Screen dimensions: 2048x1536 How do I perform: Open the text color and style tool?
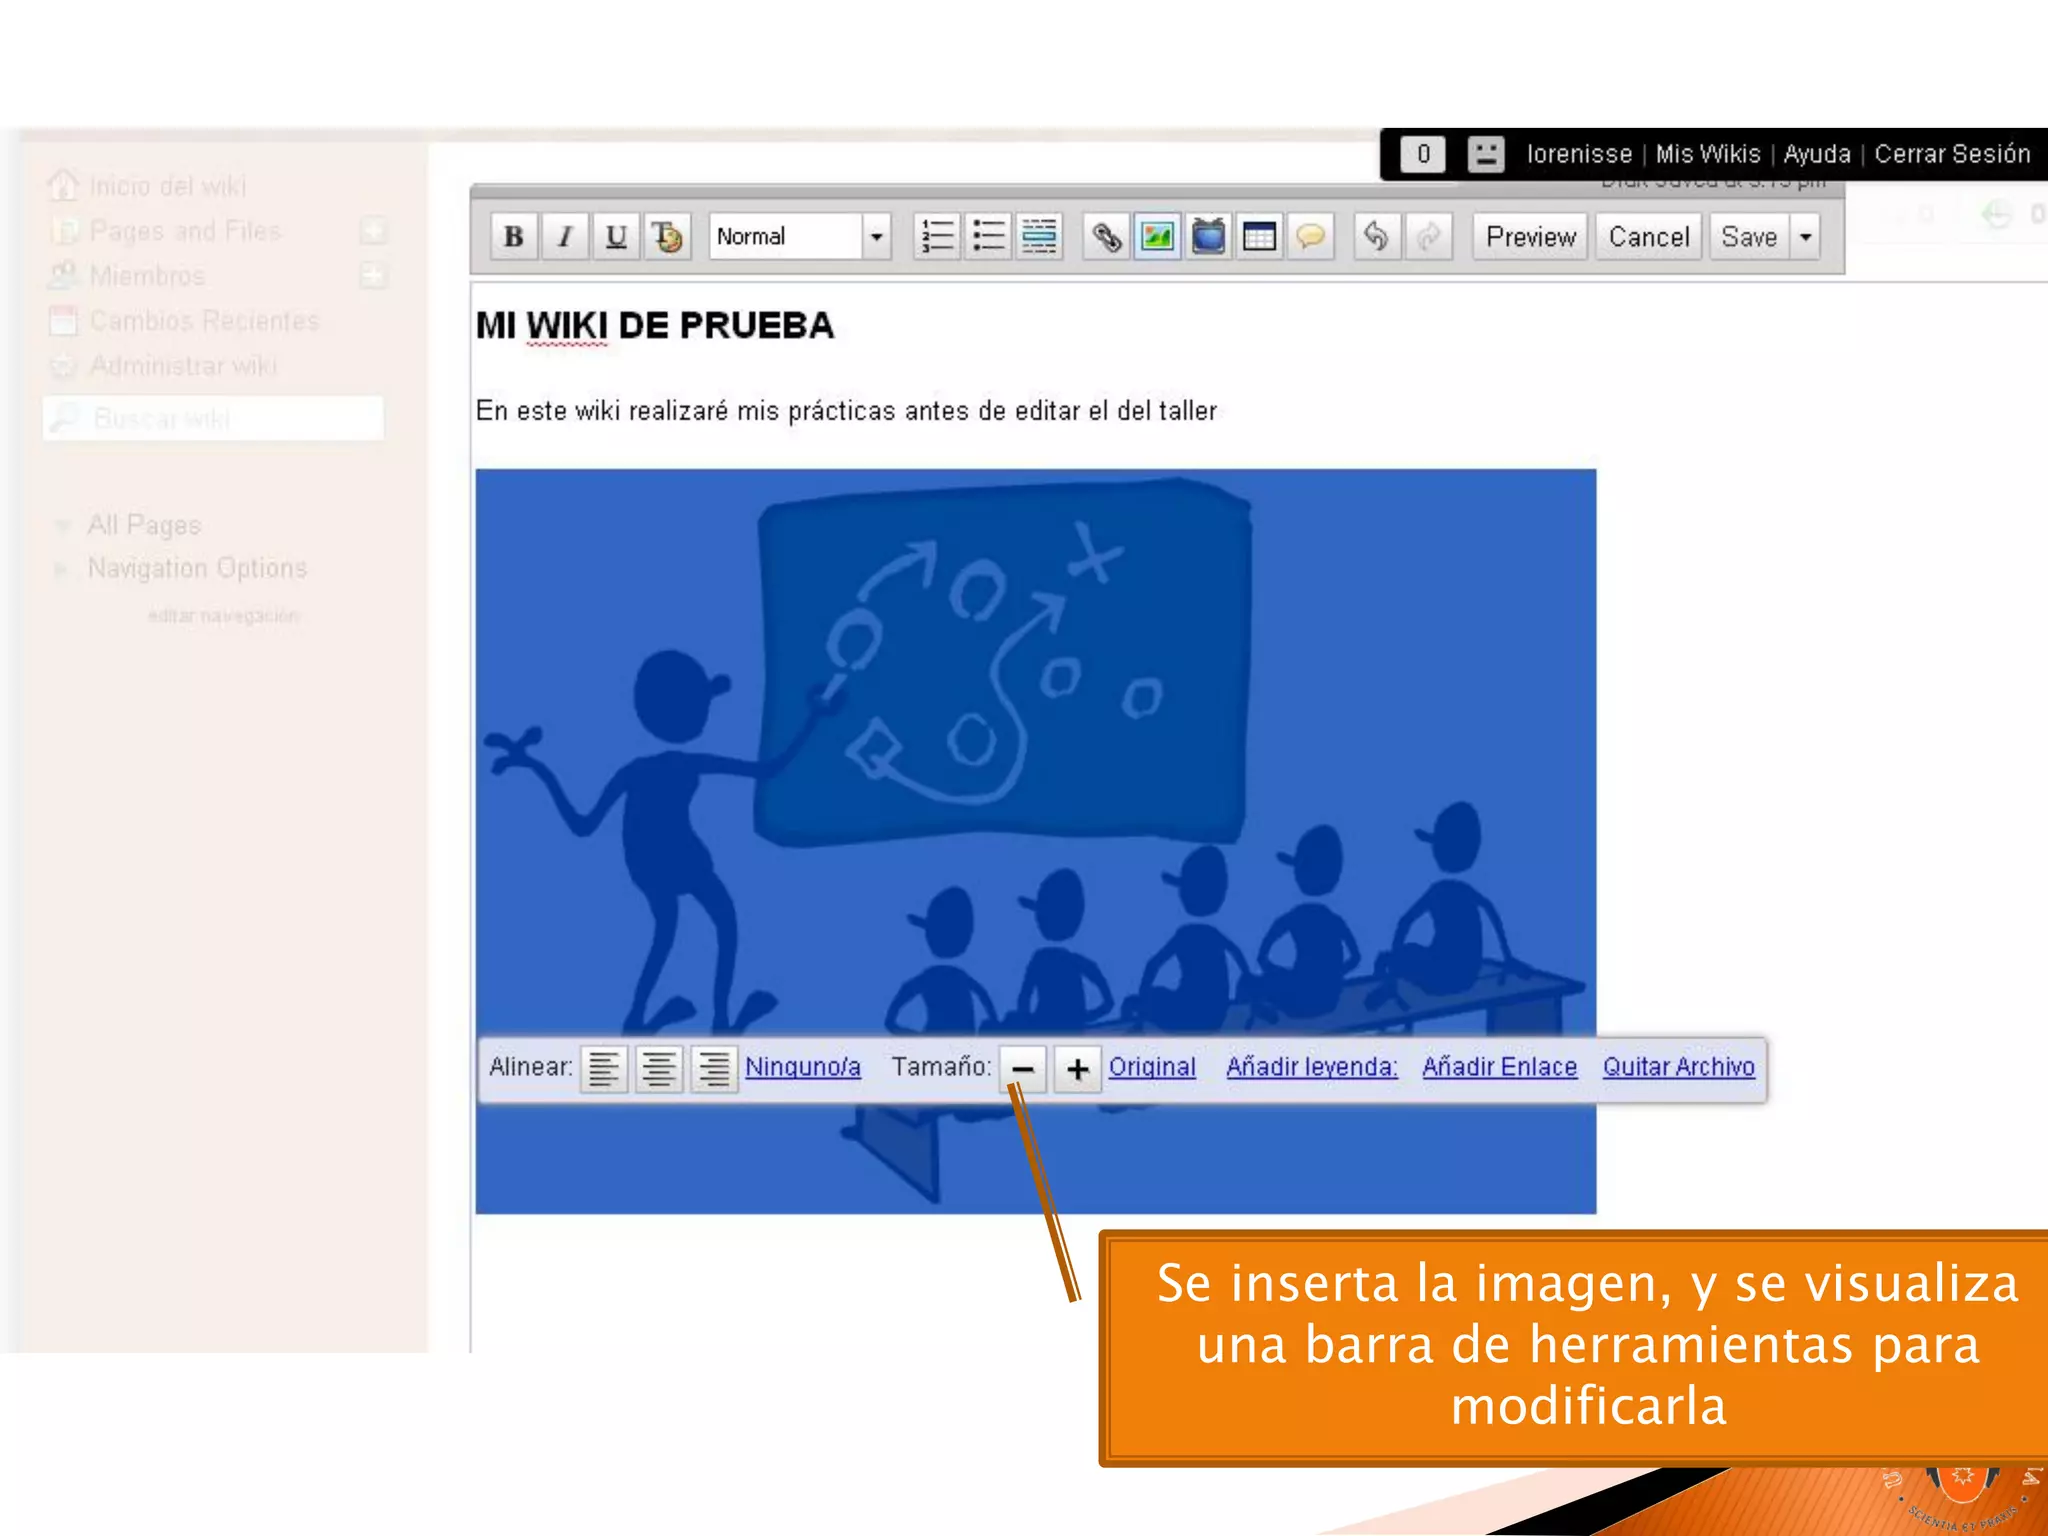667,237
